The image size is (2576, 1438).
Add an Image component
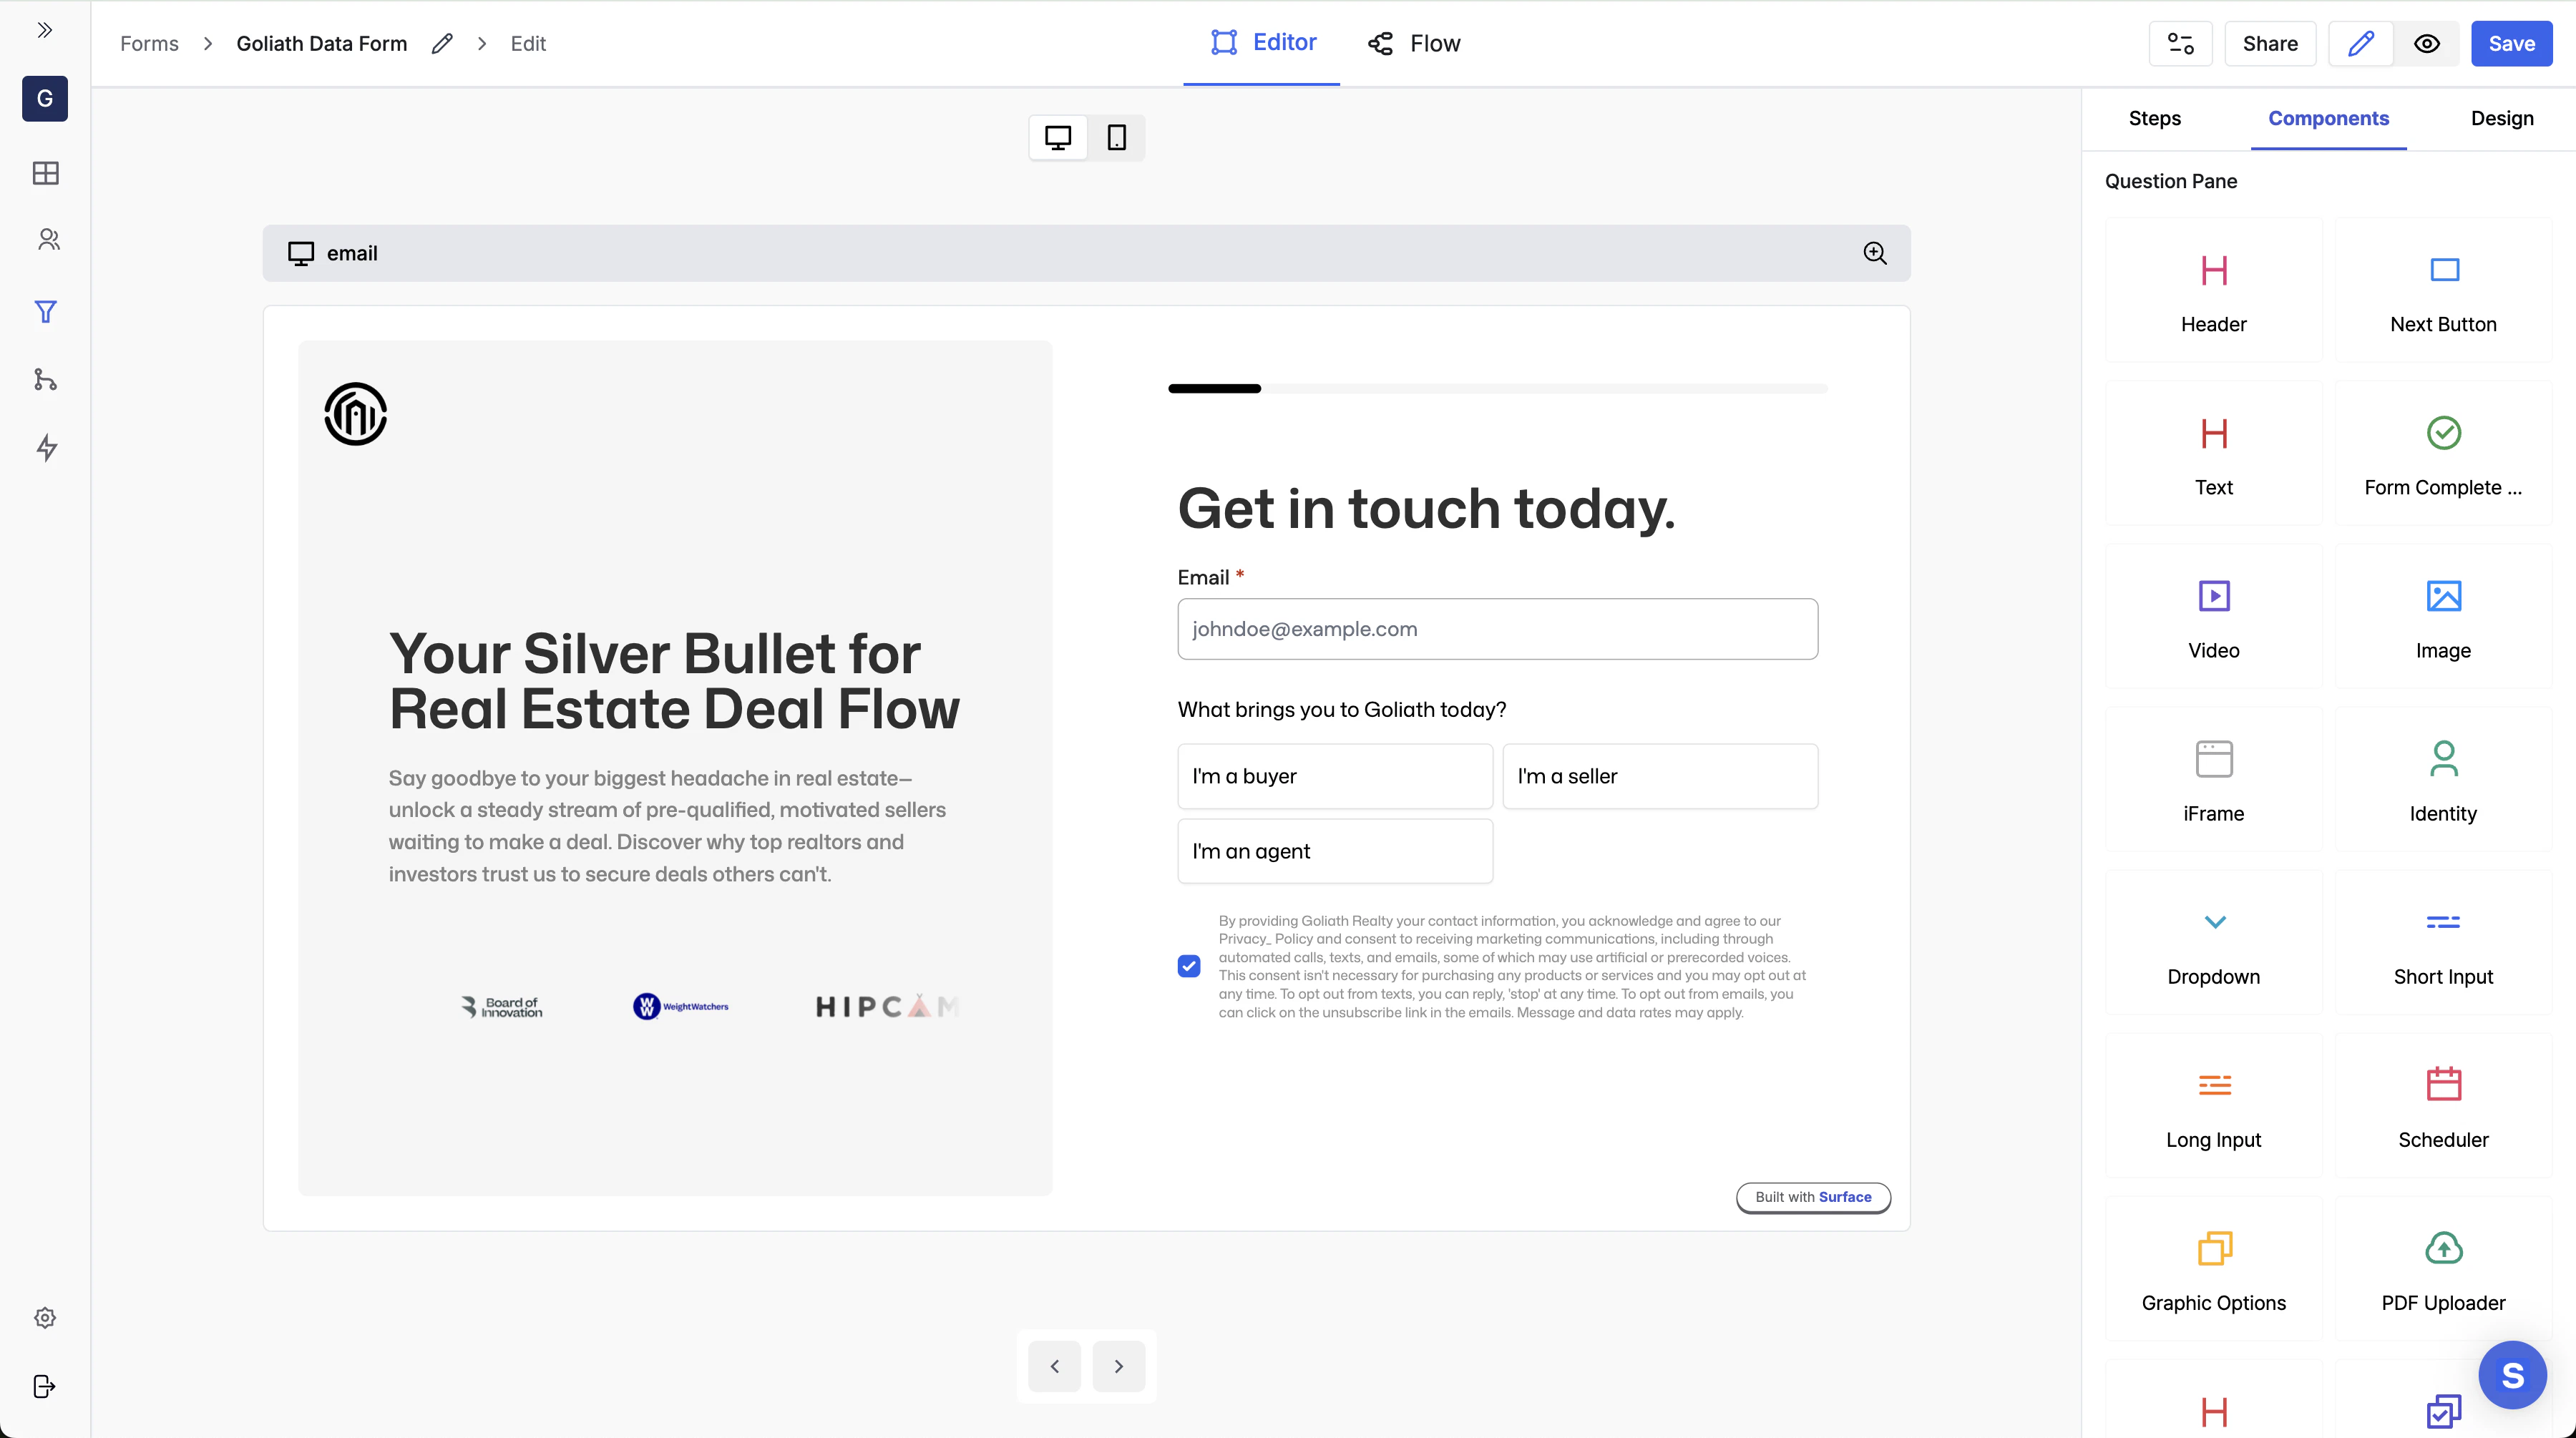pyautogui.click(x=2443, y=615)
